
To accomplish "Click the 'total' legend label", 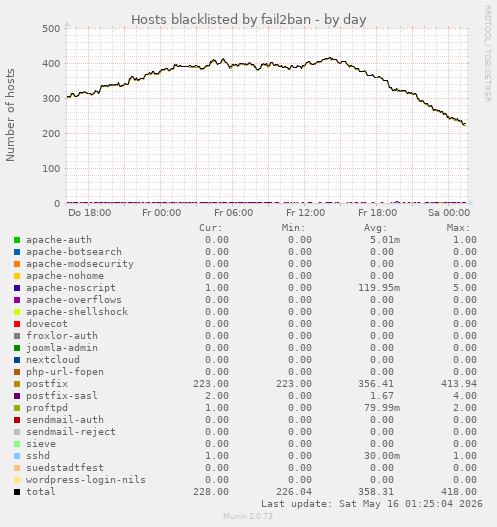I will point(41,492).
